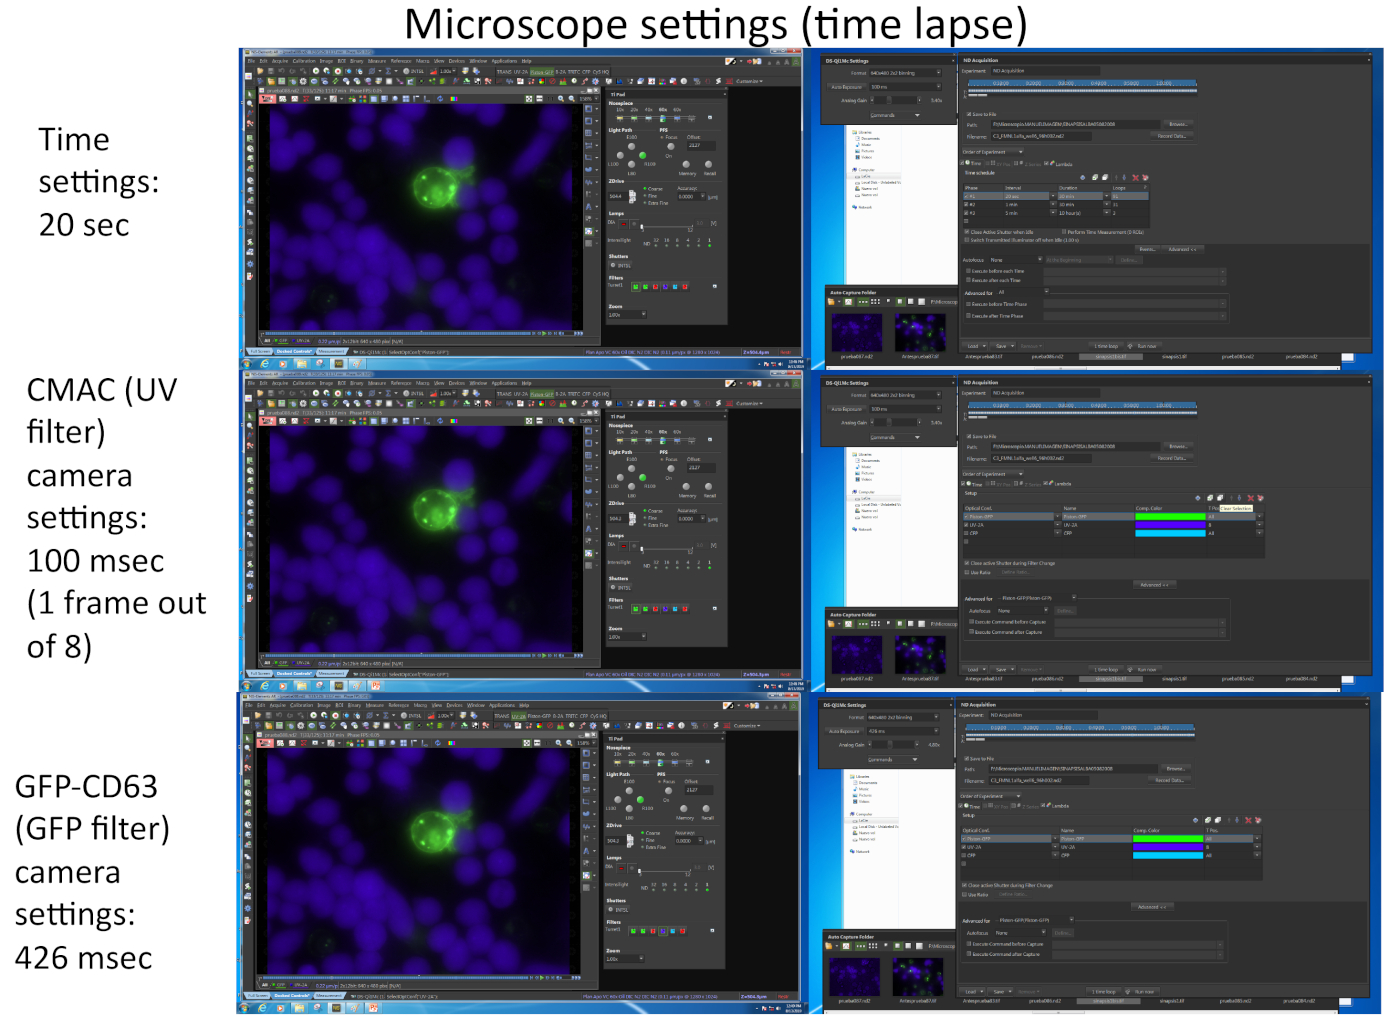The width and height of the screenshot is (1400, 1028).
Task: Click red delete X above the Time schedule table
Action: [x=1135, y=177]
